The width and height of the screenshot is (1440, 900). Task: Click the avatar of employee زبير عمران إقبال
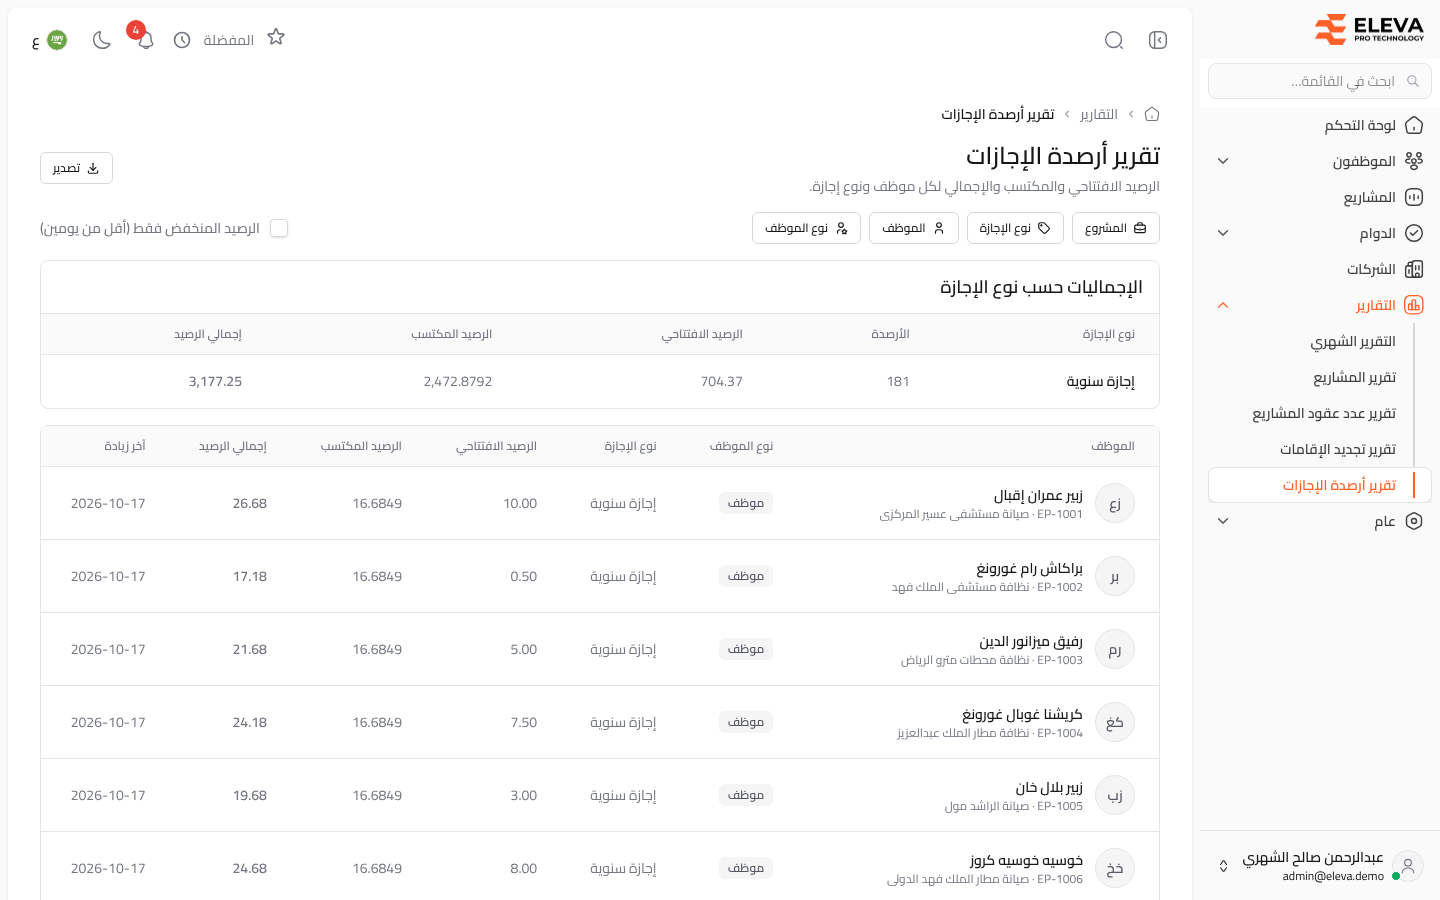coord(1115,503)
